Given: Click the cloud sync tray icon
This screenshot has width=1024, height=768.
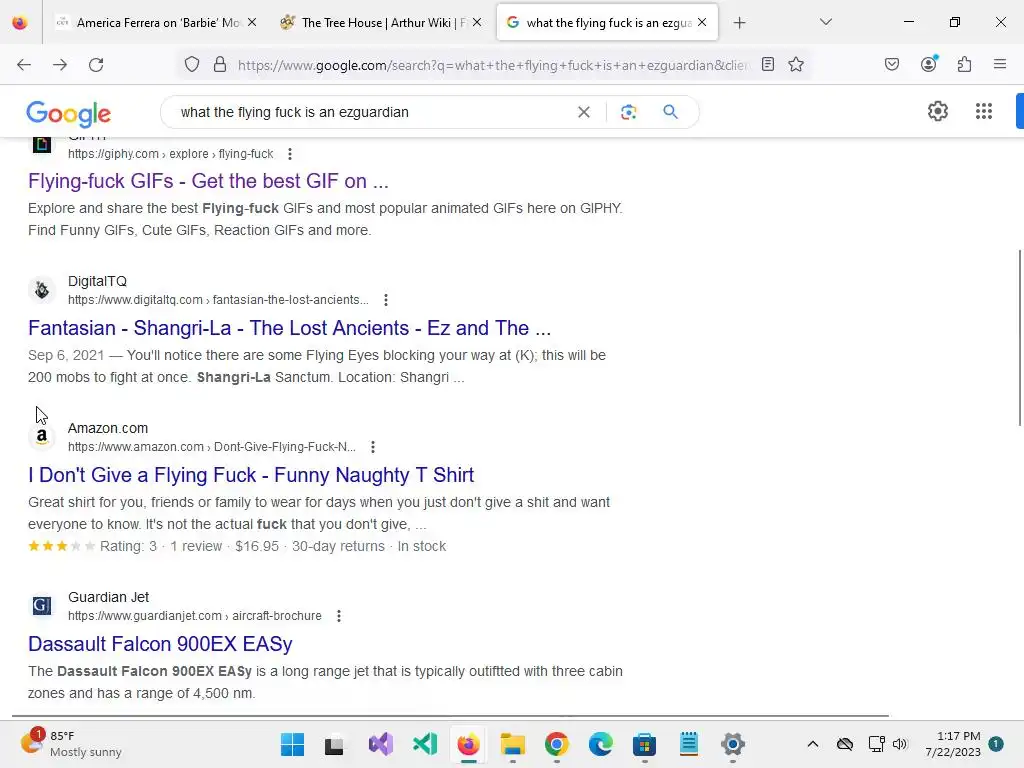Looking at the screenshot, I should [845, 744].
